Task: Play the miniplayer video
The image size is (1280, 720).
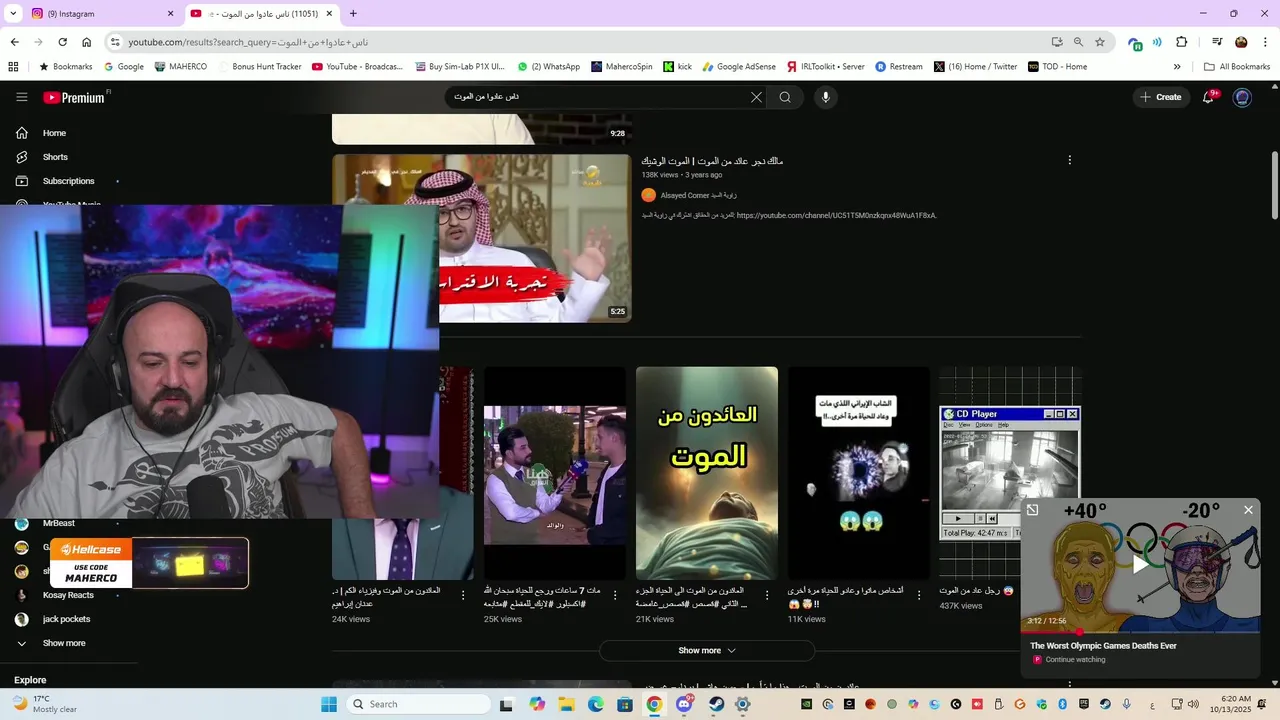Action: 1140,565
